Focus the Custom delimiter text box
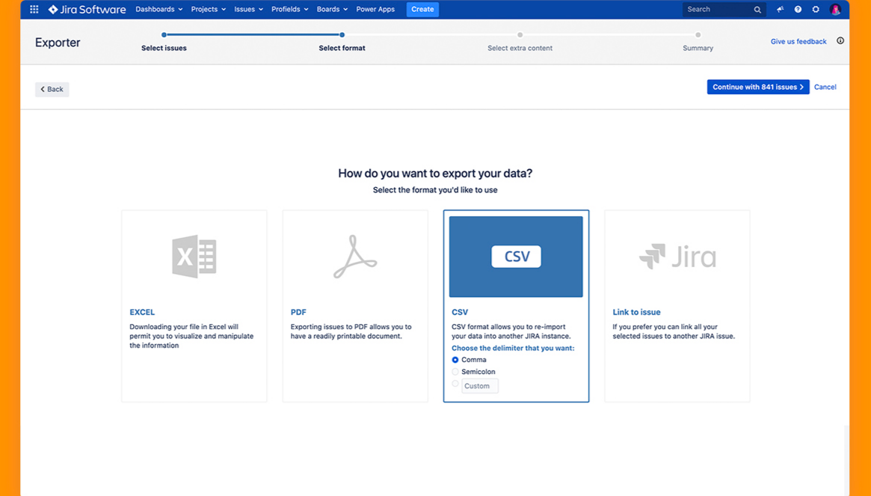This screenshot has height=496, width=871. tap(480, 386)
